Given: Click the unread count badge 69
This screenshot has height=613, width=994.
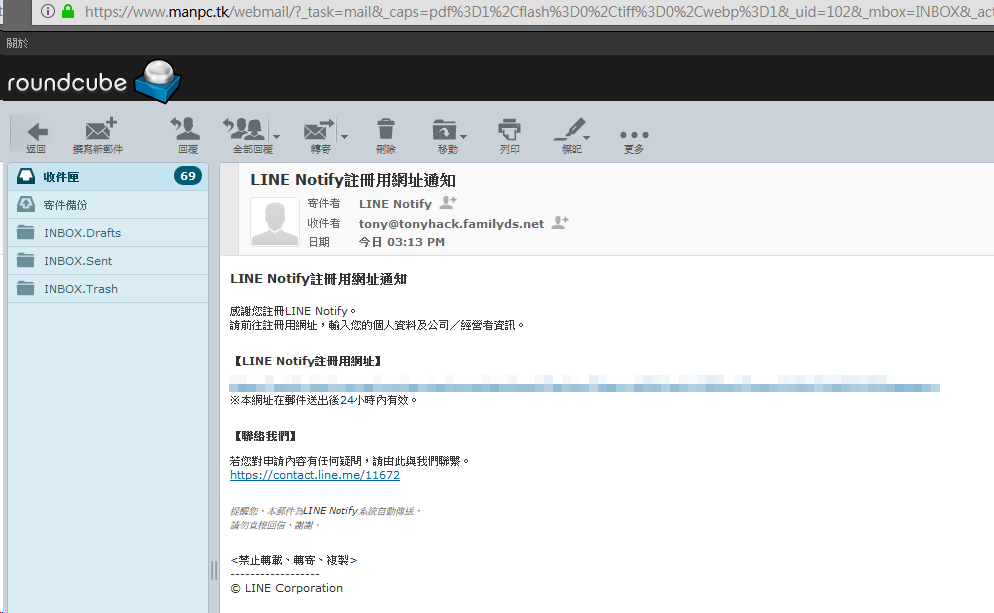Looking at the screenshot, I should (188, 176).
